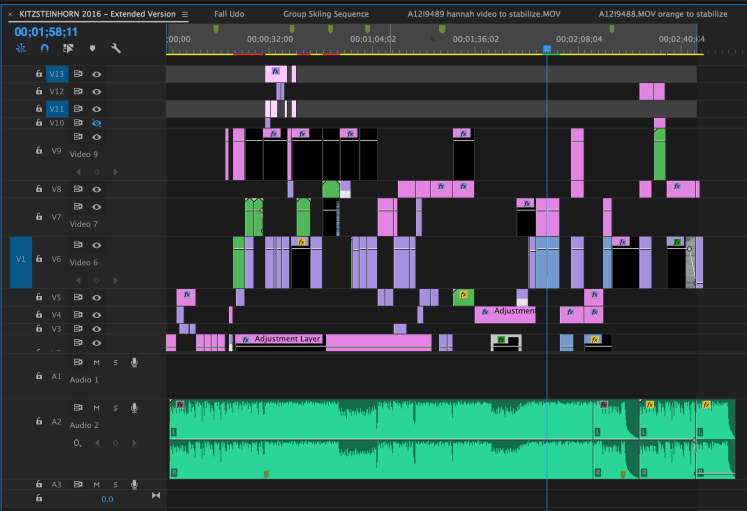Click the V1 source patch button
This screenshot has height=511, width=747.
(21, 260)
